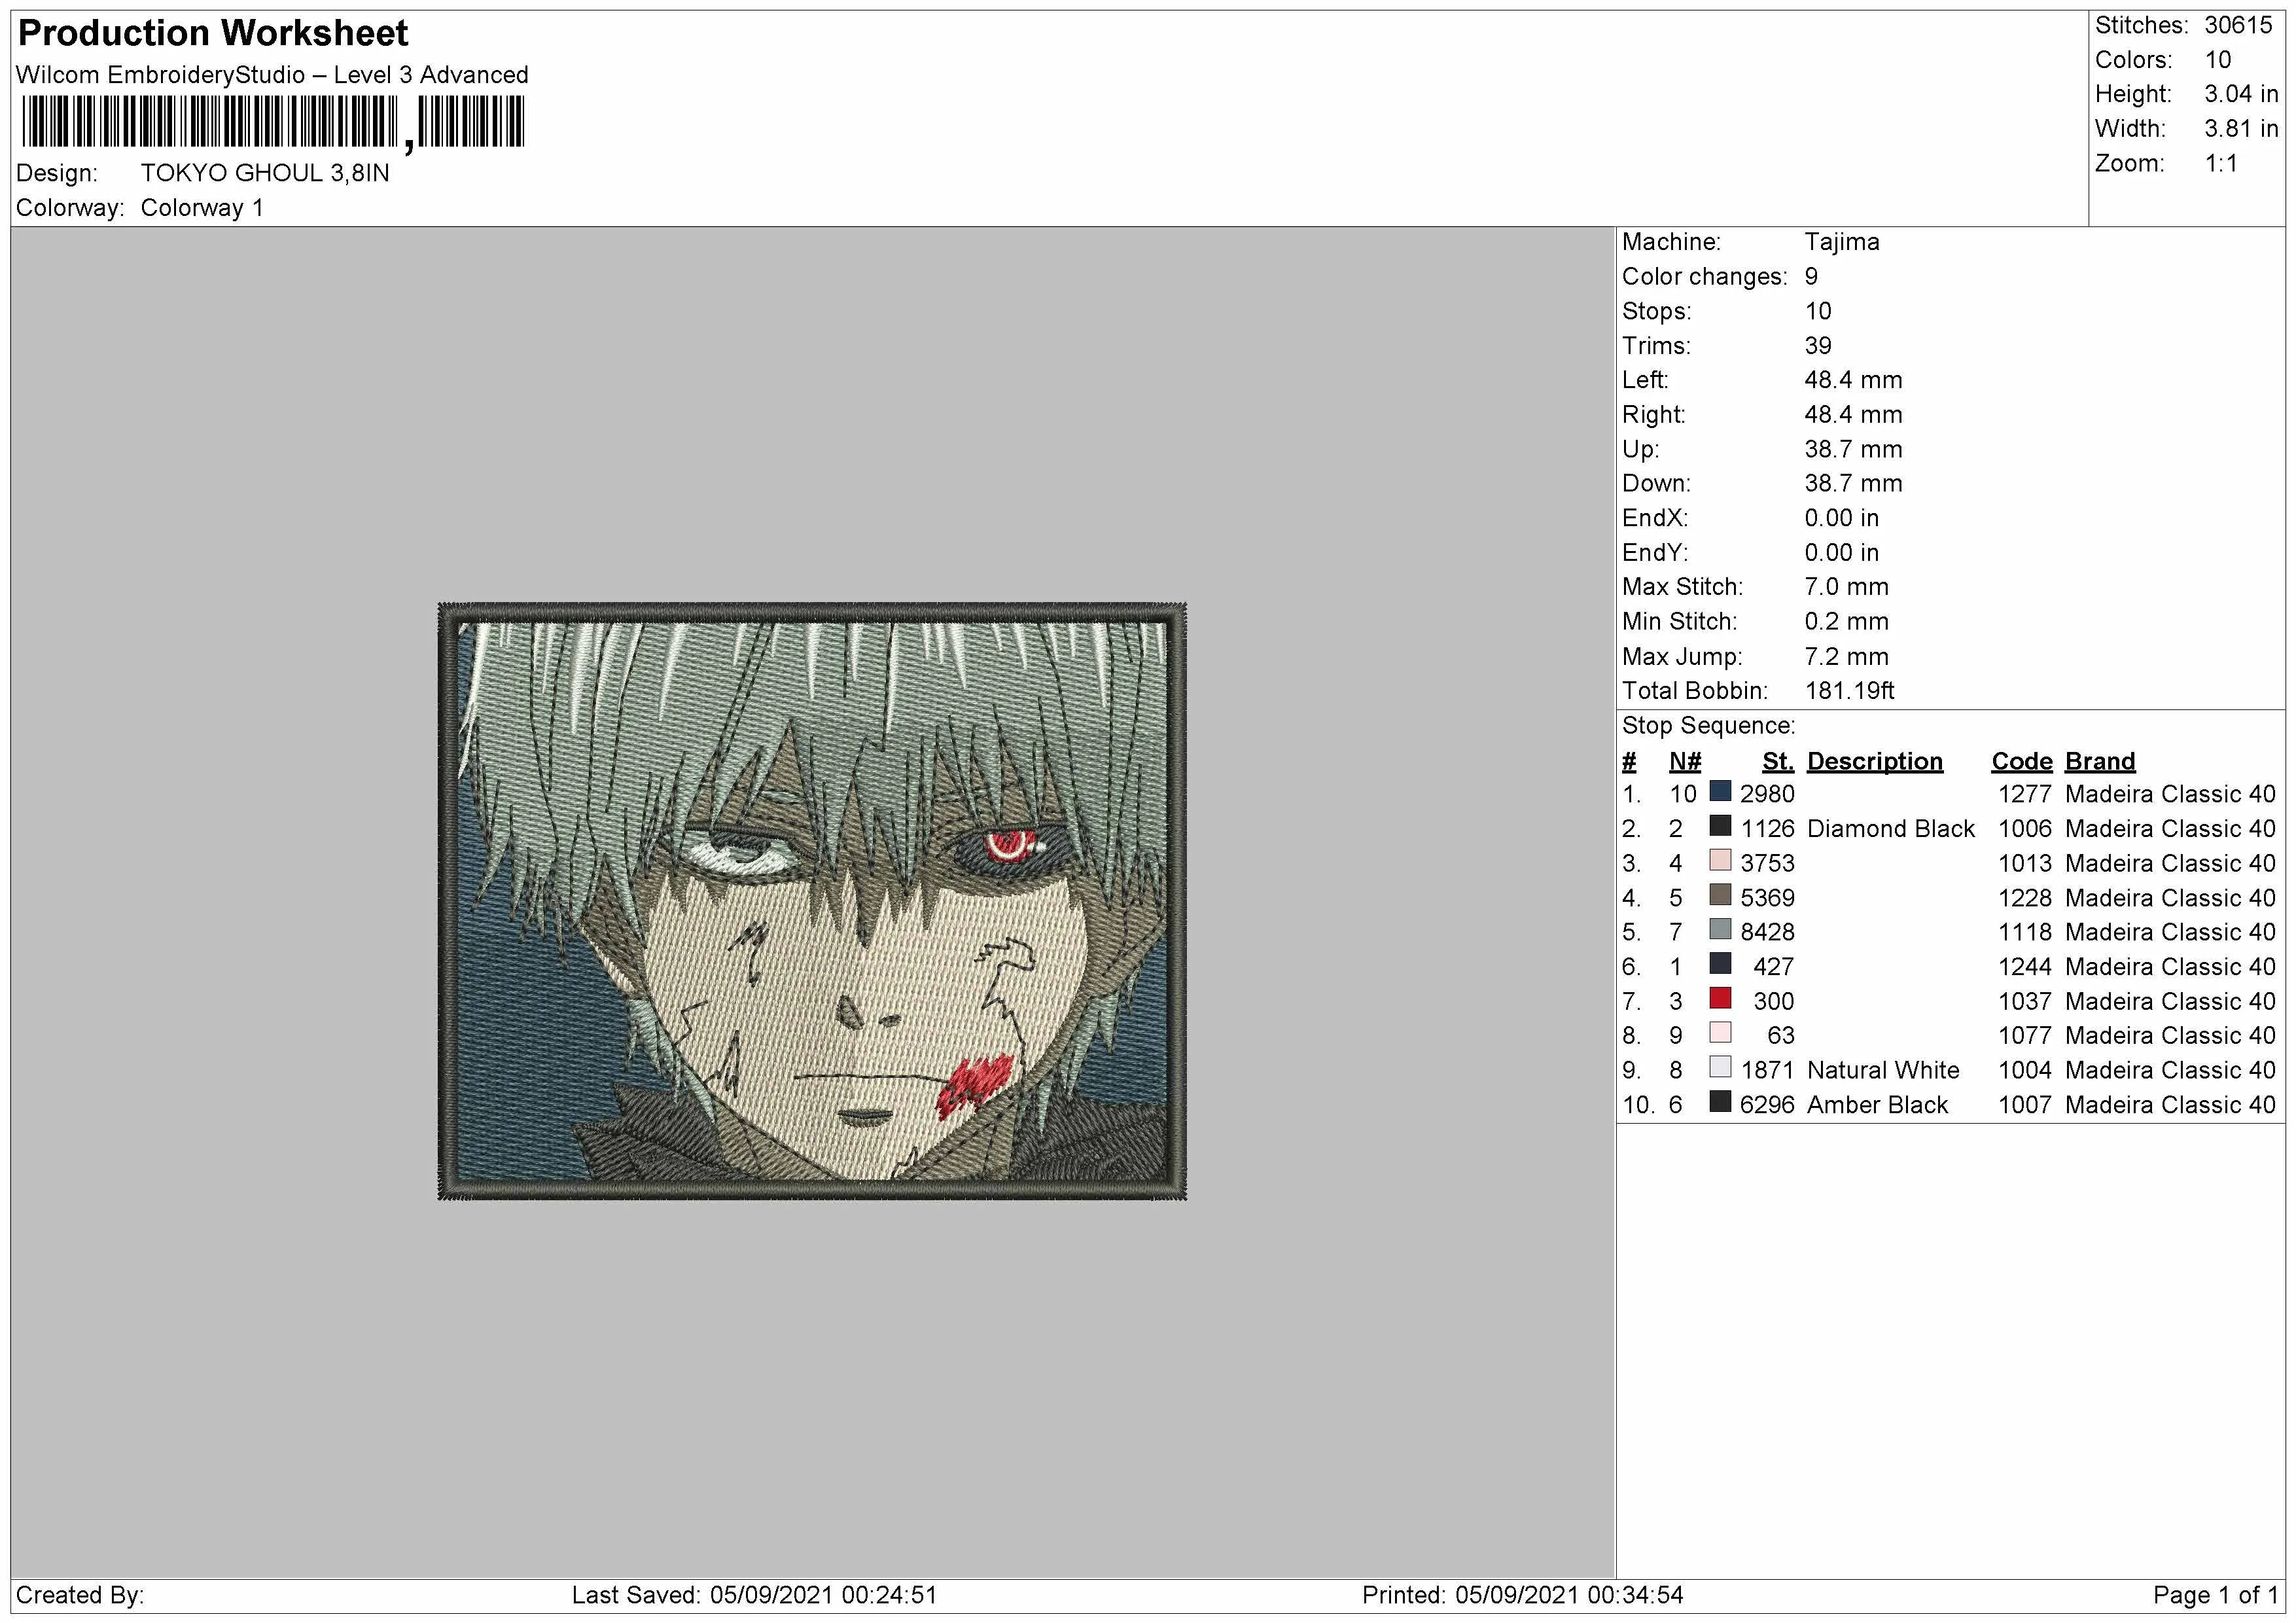Viewport: 2296px width, 1623px height.
Task: Select the Amber Black color swatch
Action: pos(1720,1102)
